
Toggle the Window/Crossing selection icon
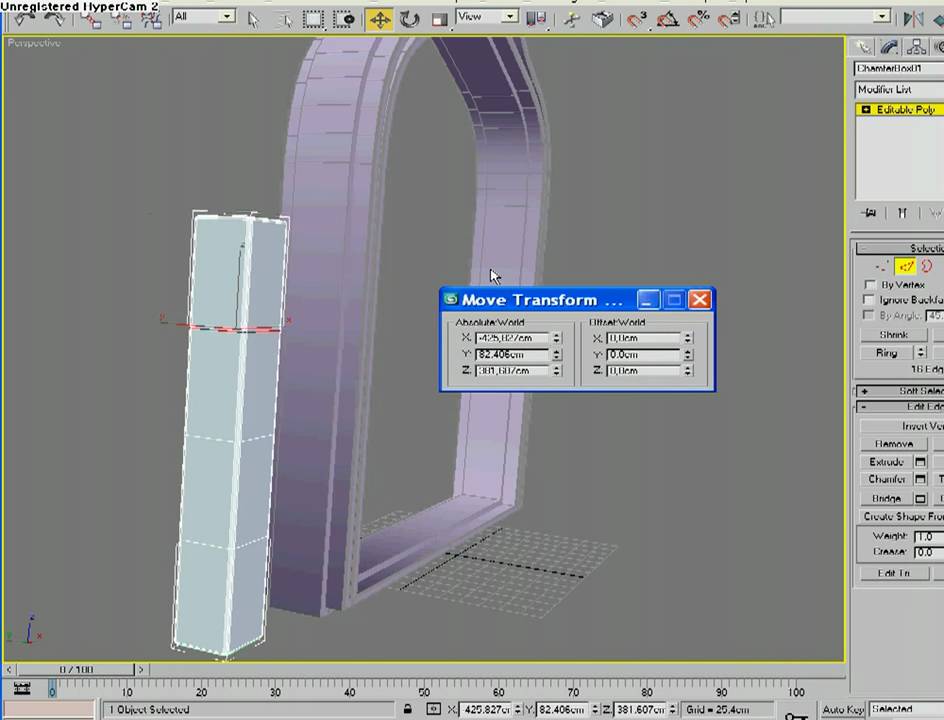point(344,20)
